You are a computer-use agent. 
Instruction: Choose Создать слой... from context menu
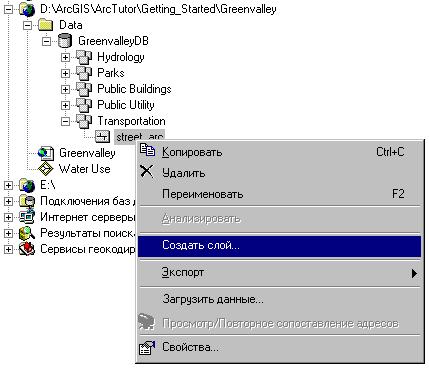pos(279,246)
